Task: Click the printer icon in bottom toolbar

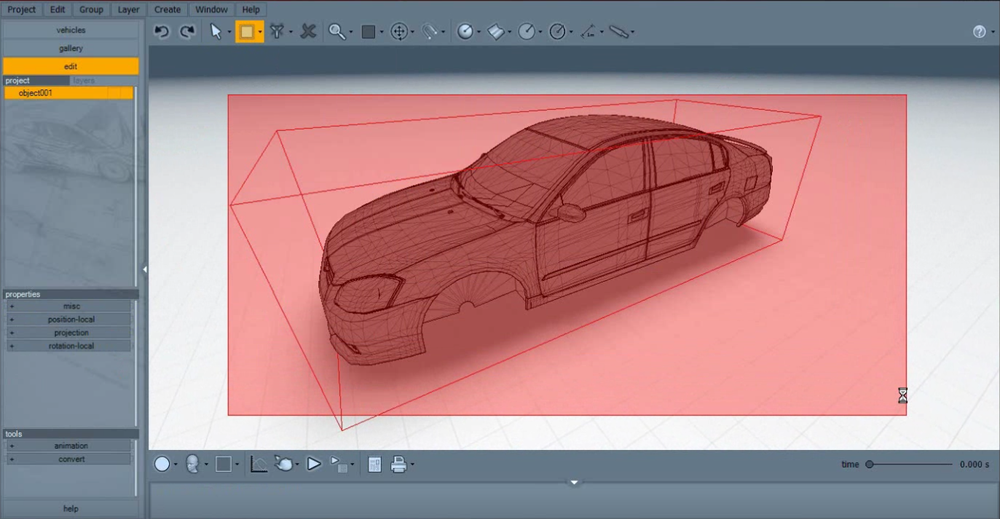Action: (399, 464)
